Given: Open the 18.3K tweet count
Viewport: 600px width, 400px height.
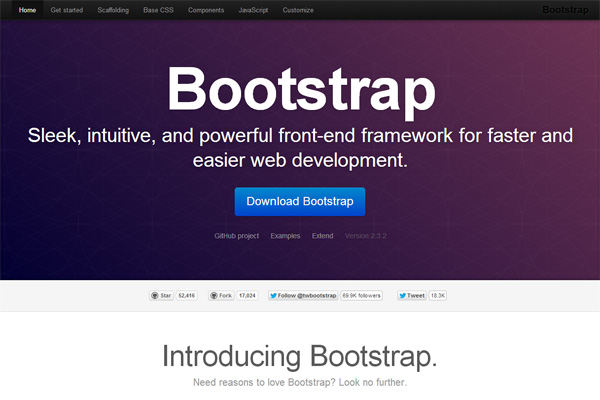Looking at the screenshot, I should click(x=438, y=296).
